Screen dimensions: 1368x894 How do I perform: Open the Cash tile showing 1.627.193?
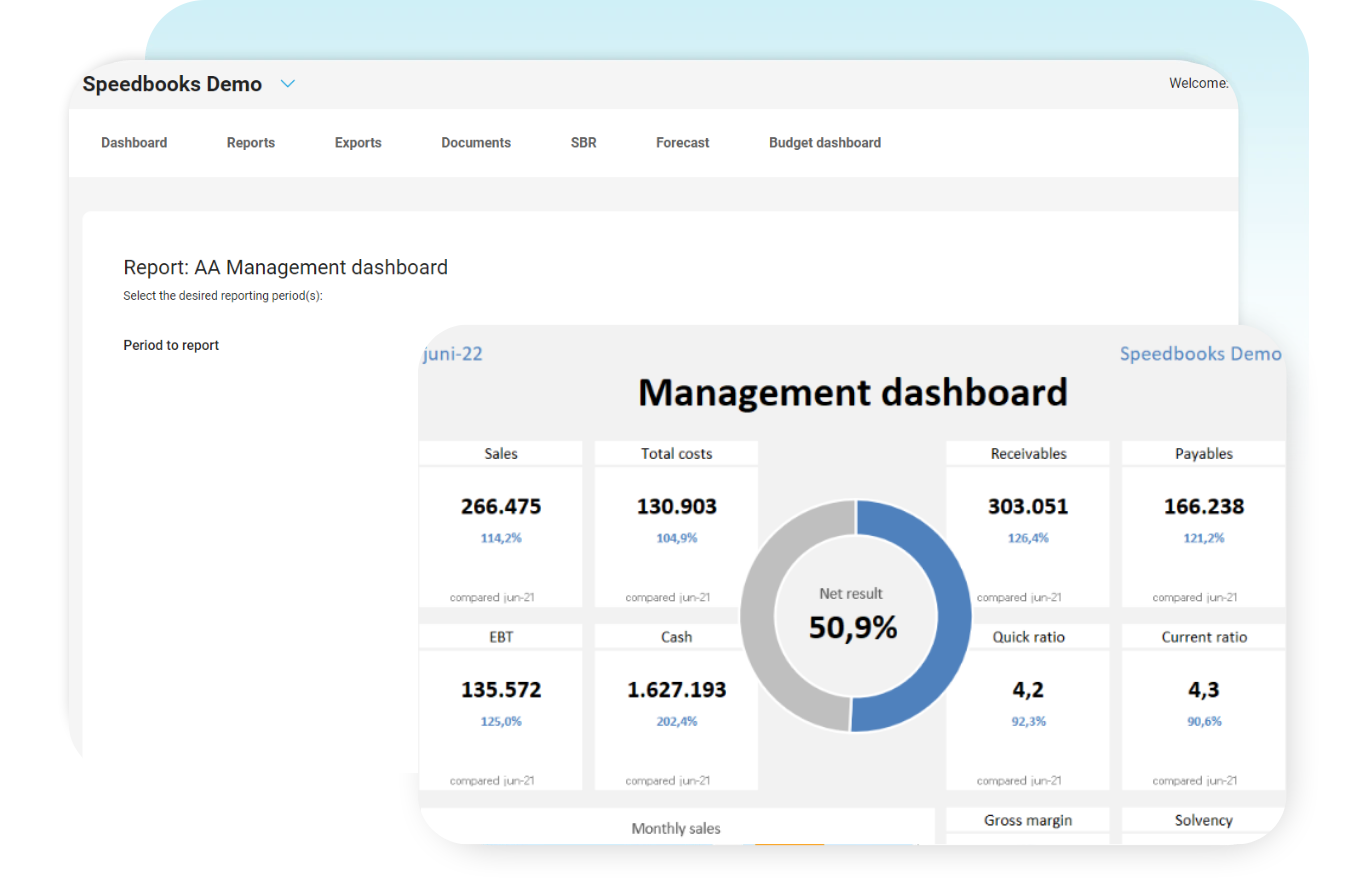[x=676, y=690]
